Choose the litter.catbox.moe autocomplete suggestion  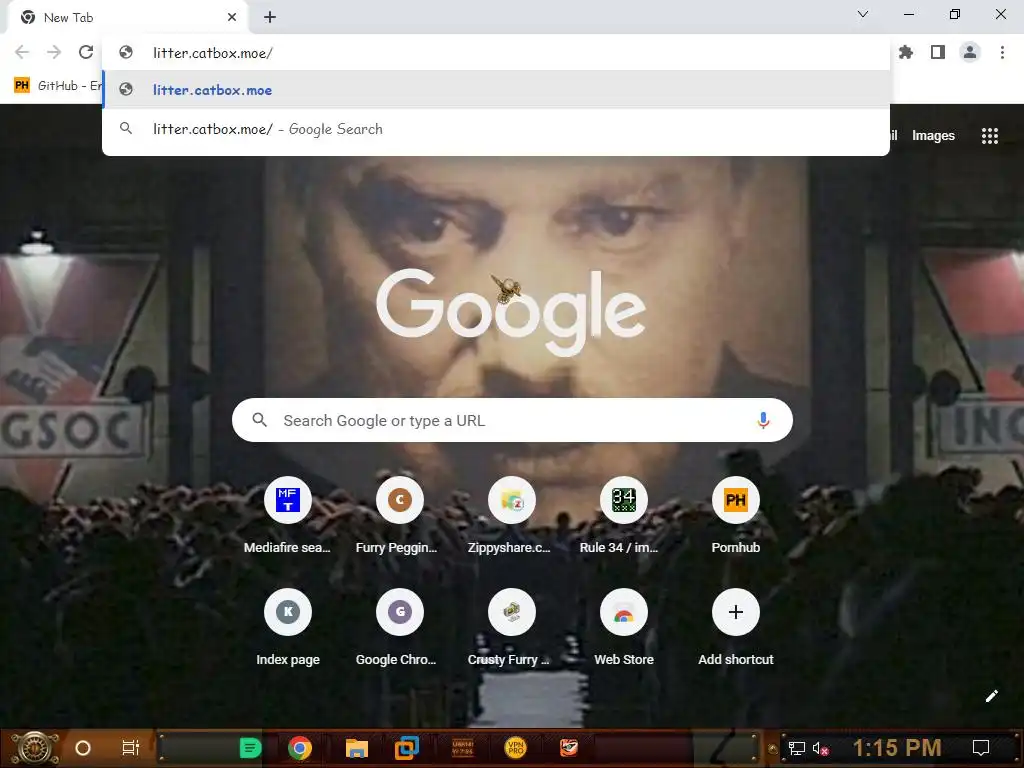coord(496,90)
